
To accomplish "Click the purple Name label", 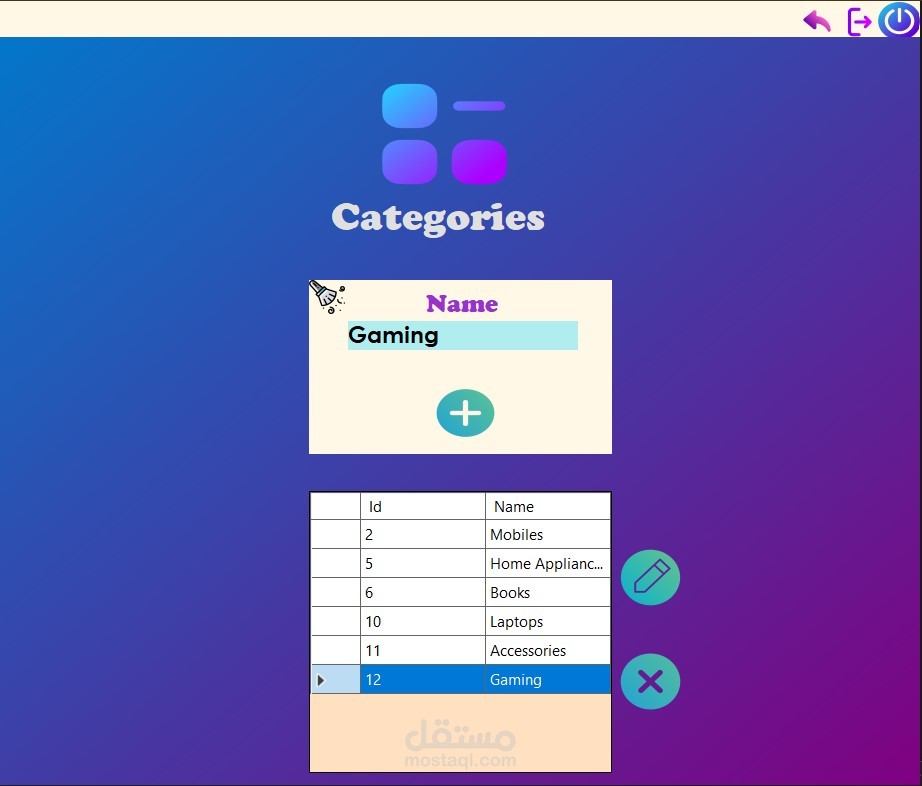I will coord(462,303).
